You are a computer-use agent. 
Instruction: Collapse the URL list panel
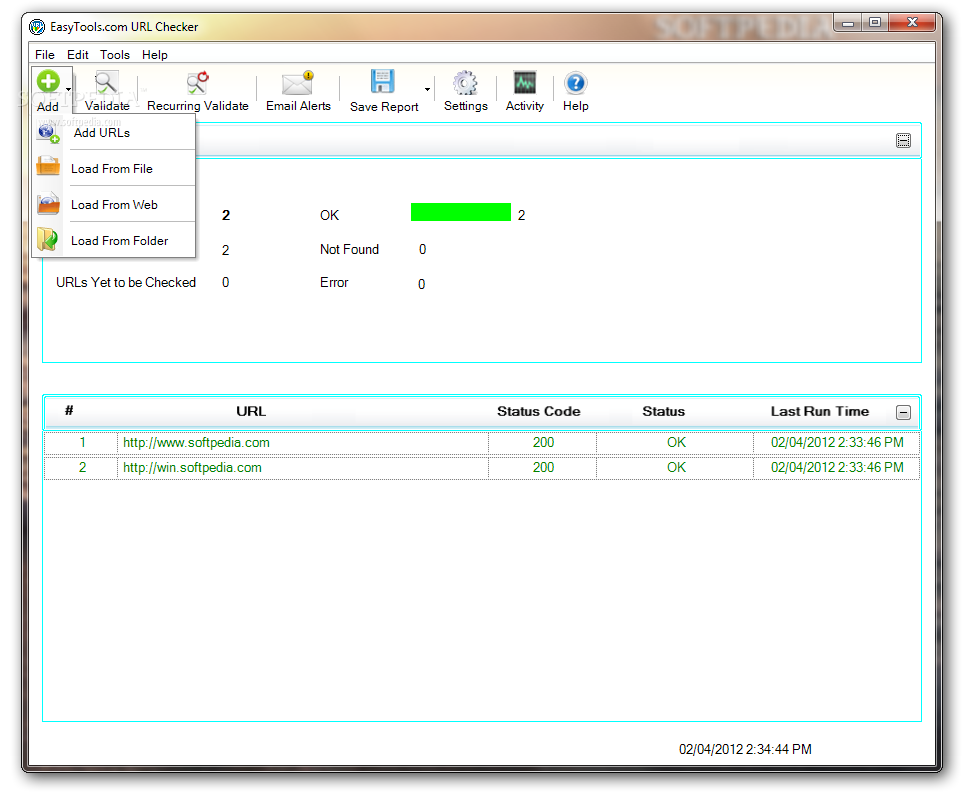tap(903, 412)
